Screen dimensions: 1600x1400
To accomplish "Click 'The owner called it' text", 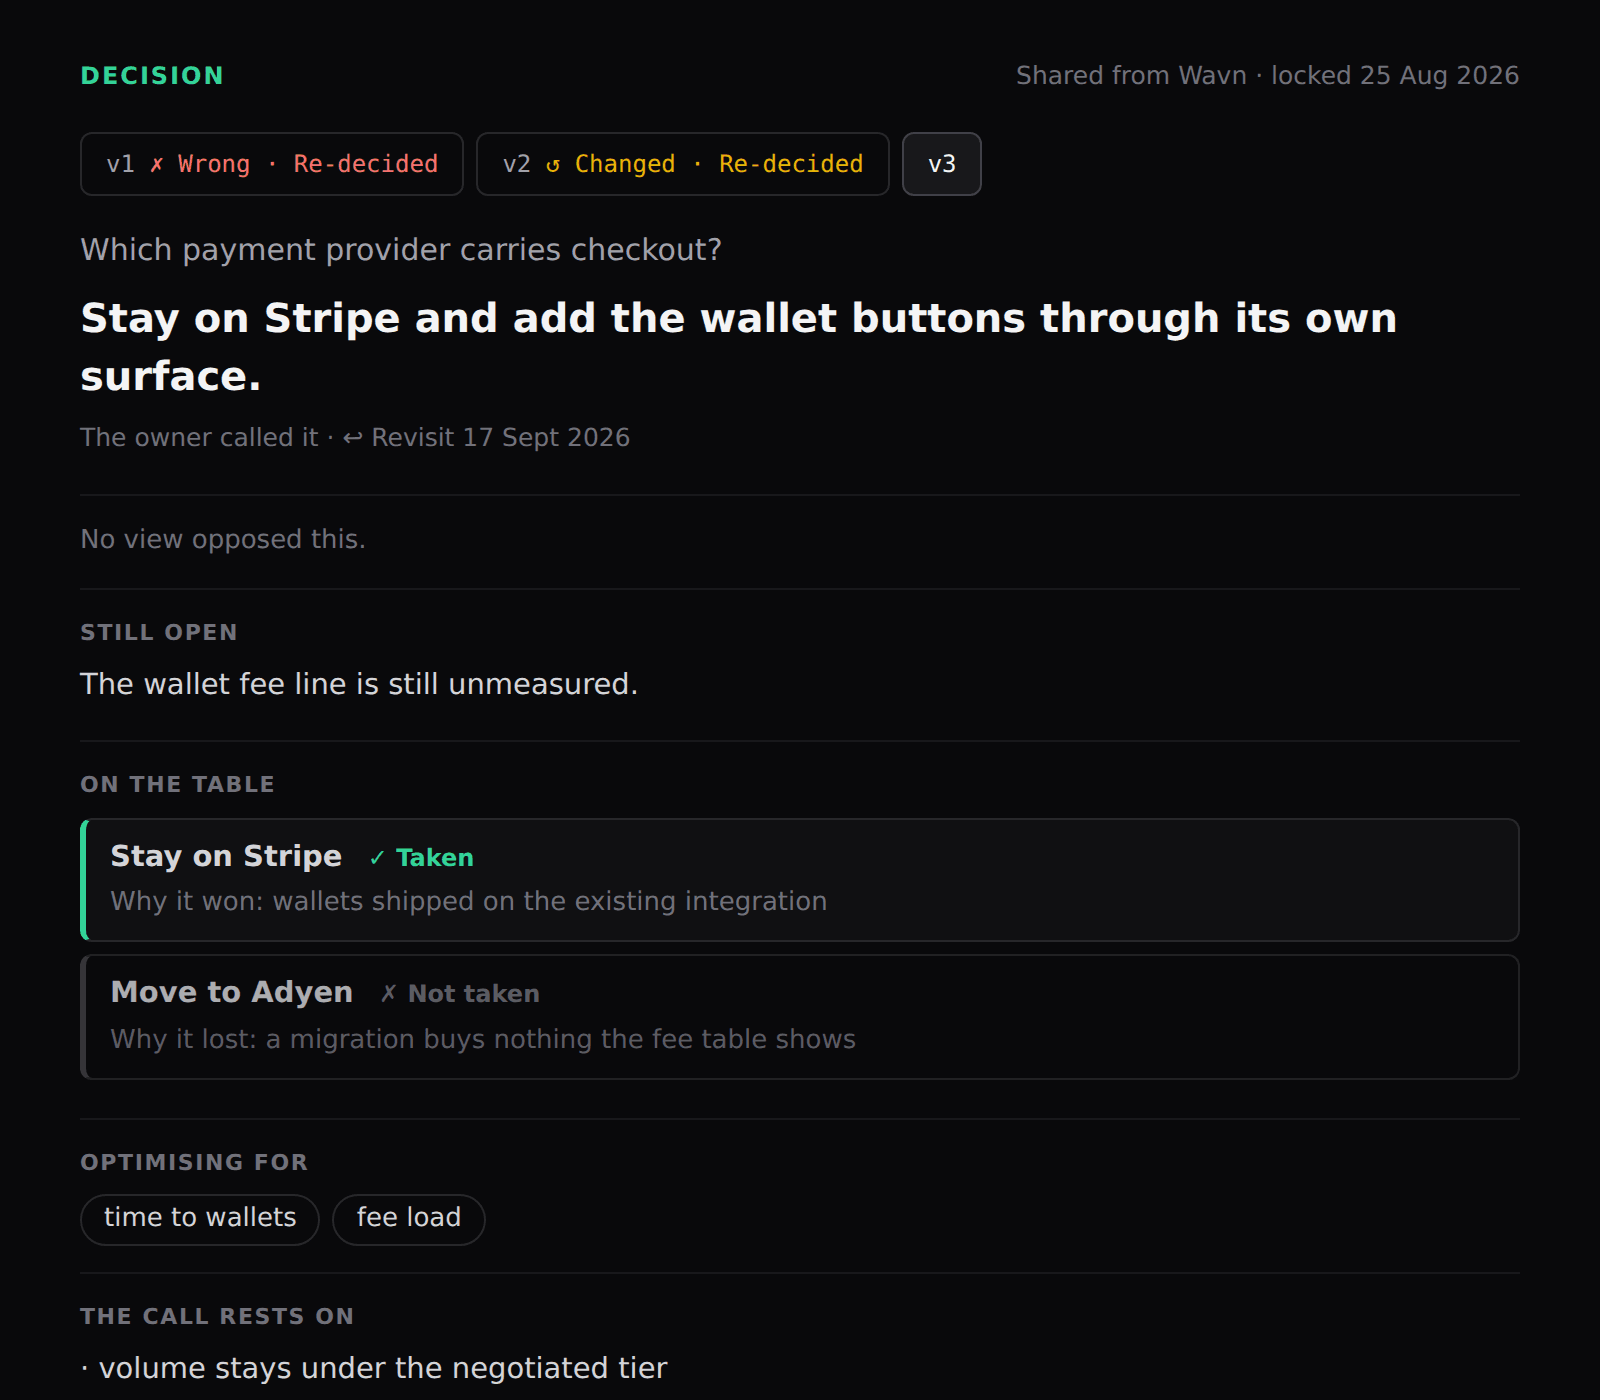I will pos(199,438).
